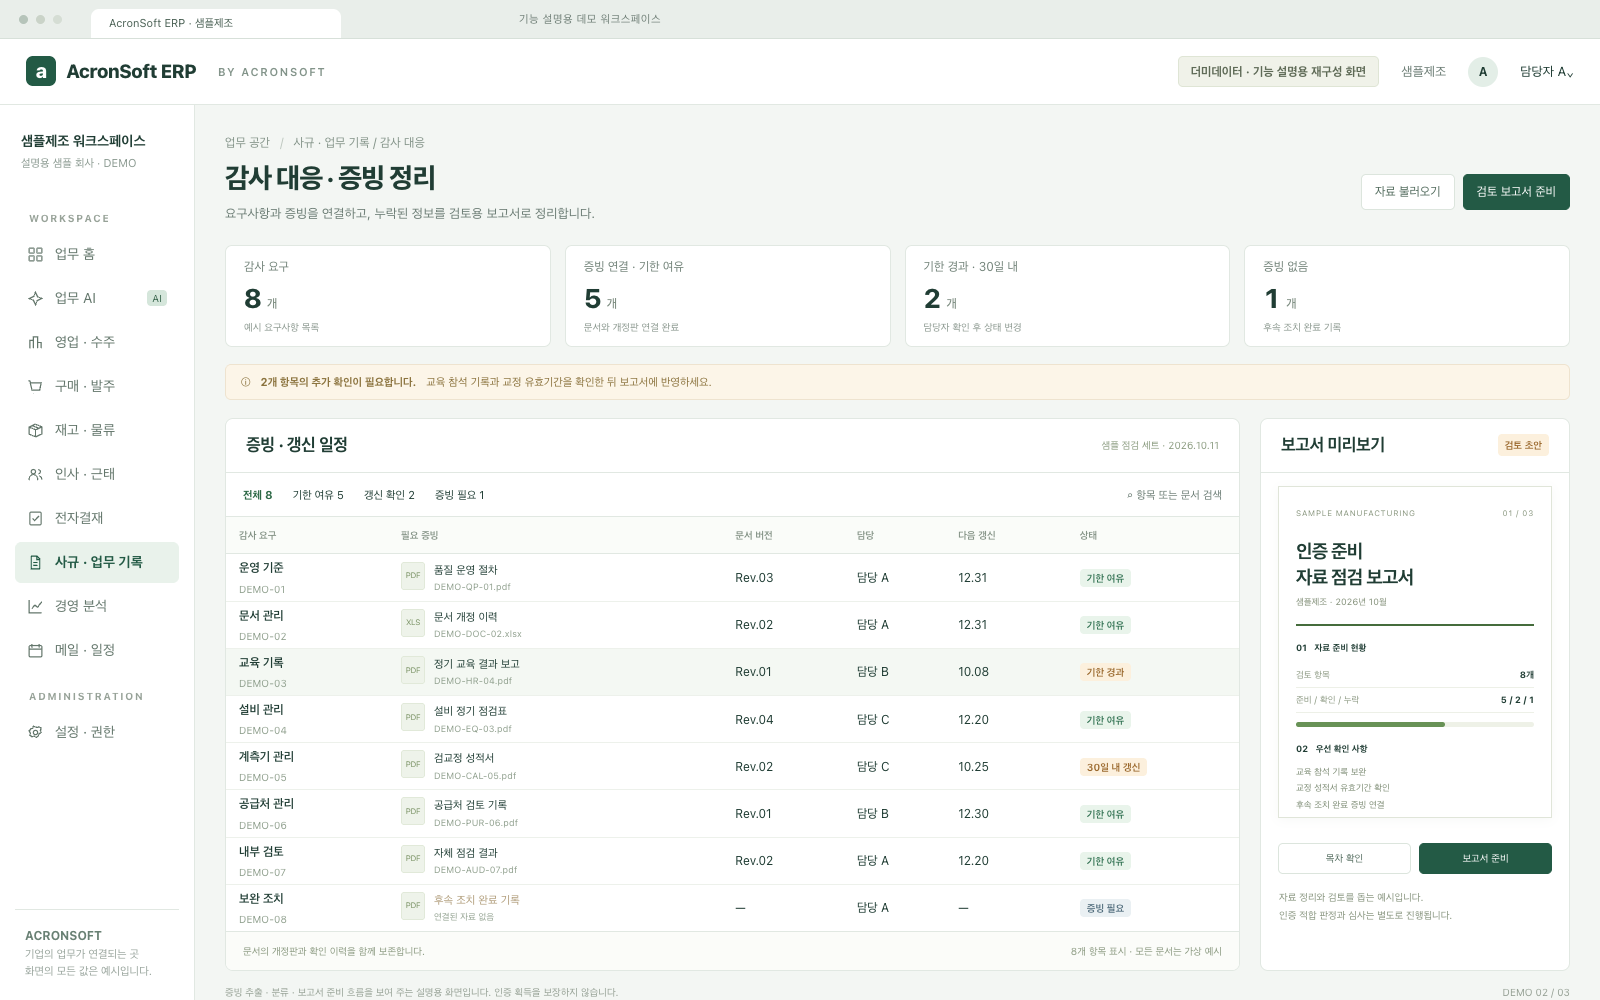Click the report preparation progress bar
Viewport: 1600px width, 1000px height.
coord(1415,724)
